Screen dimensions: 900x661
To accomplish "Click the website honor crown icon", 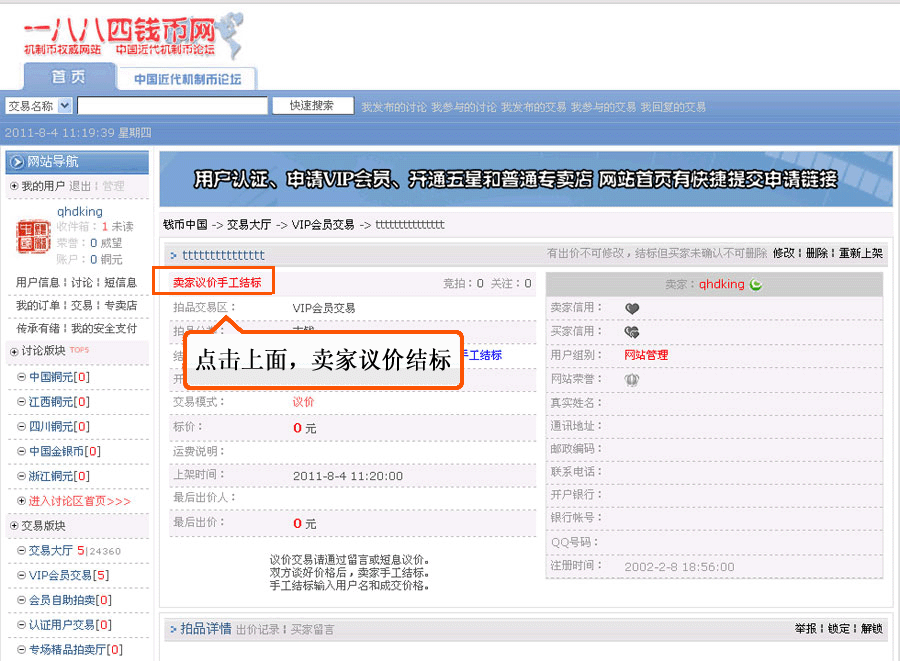I will [632, 380].
